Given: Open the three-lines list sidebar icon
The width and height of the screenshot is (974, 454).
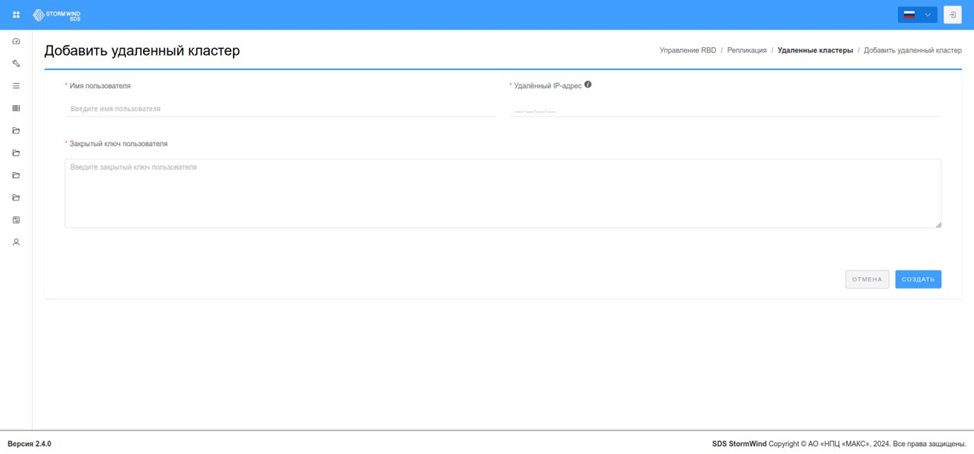Looking at the screenshot, I should 16,86.
